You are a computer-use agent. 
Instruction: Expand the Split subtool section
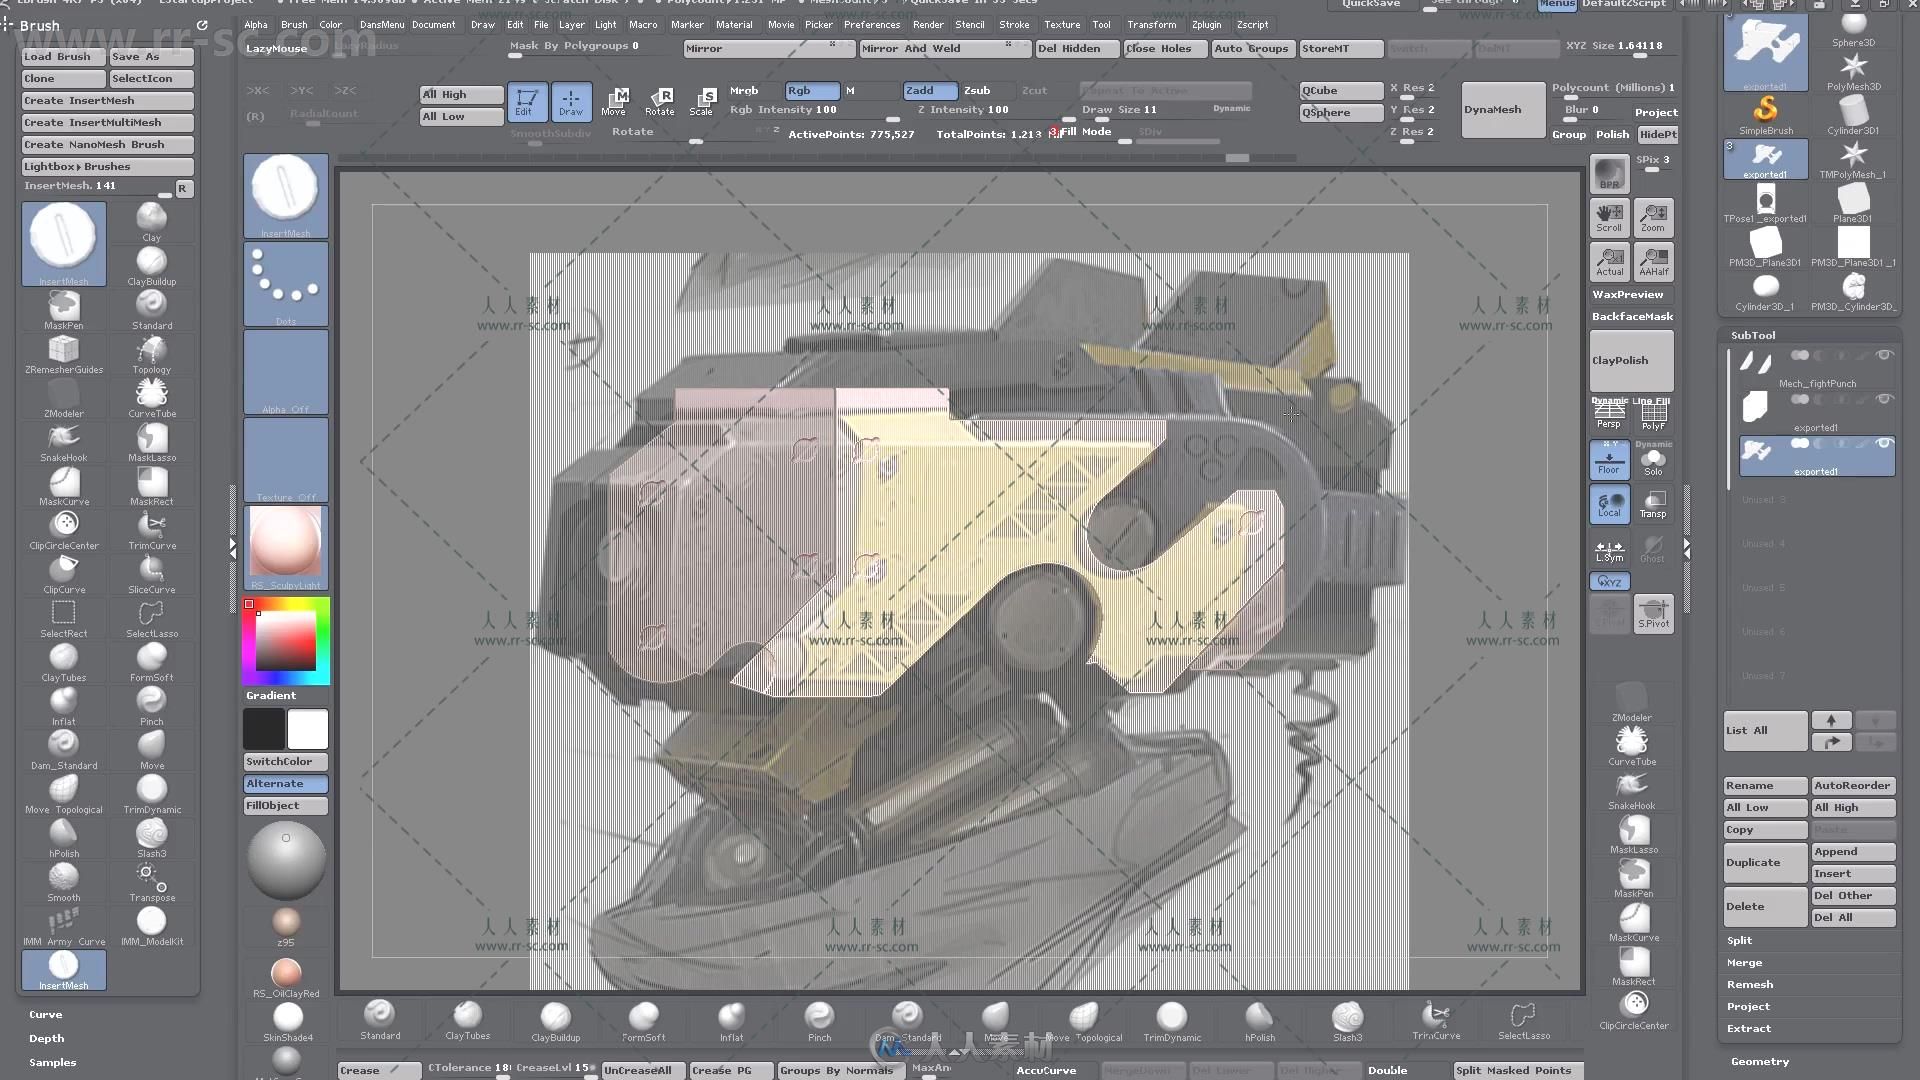(1739, 940)
